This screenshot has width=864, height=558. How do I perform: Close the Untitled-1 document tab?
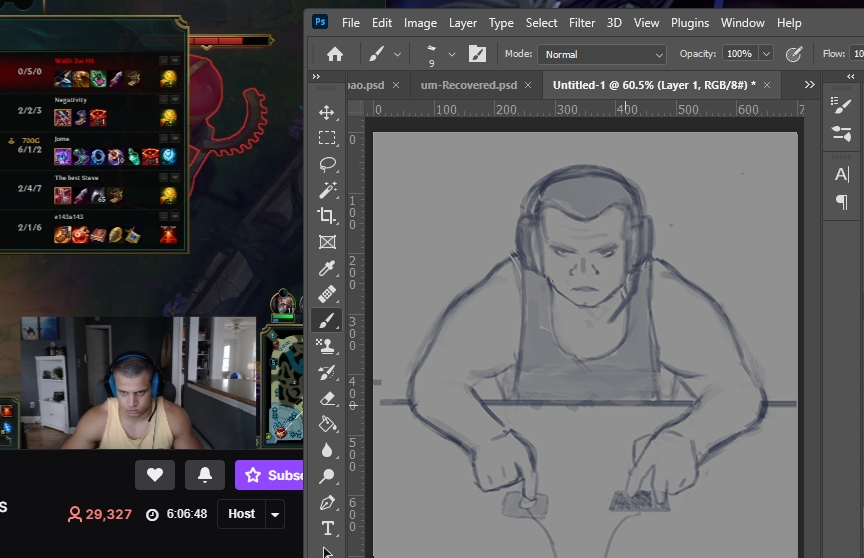click(x=766, y=85)
